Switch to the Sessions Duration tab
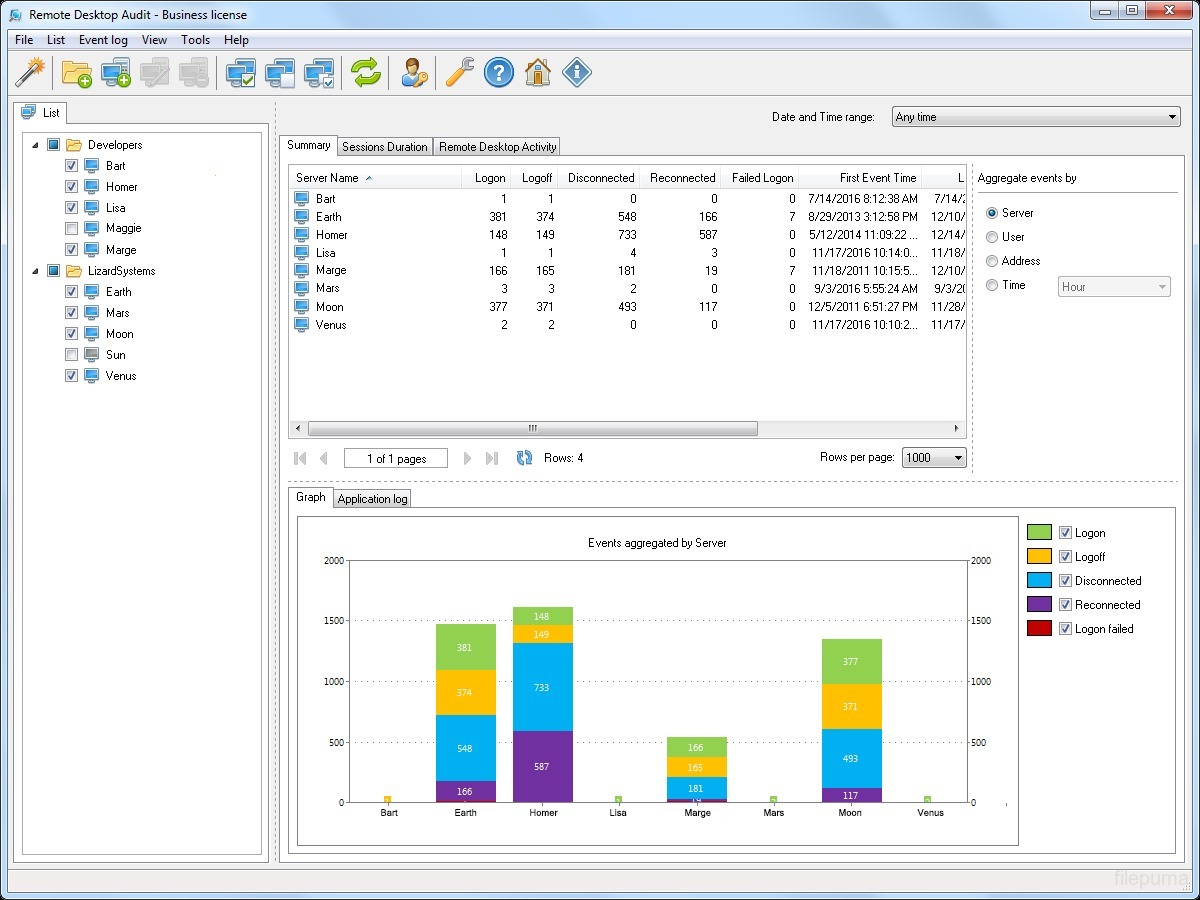1200x900 pixels. pyautogui.click(x=385, y=147)
